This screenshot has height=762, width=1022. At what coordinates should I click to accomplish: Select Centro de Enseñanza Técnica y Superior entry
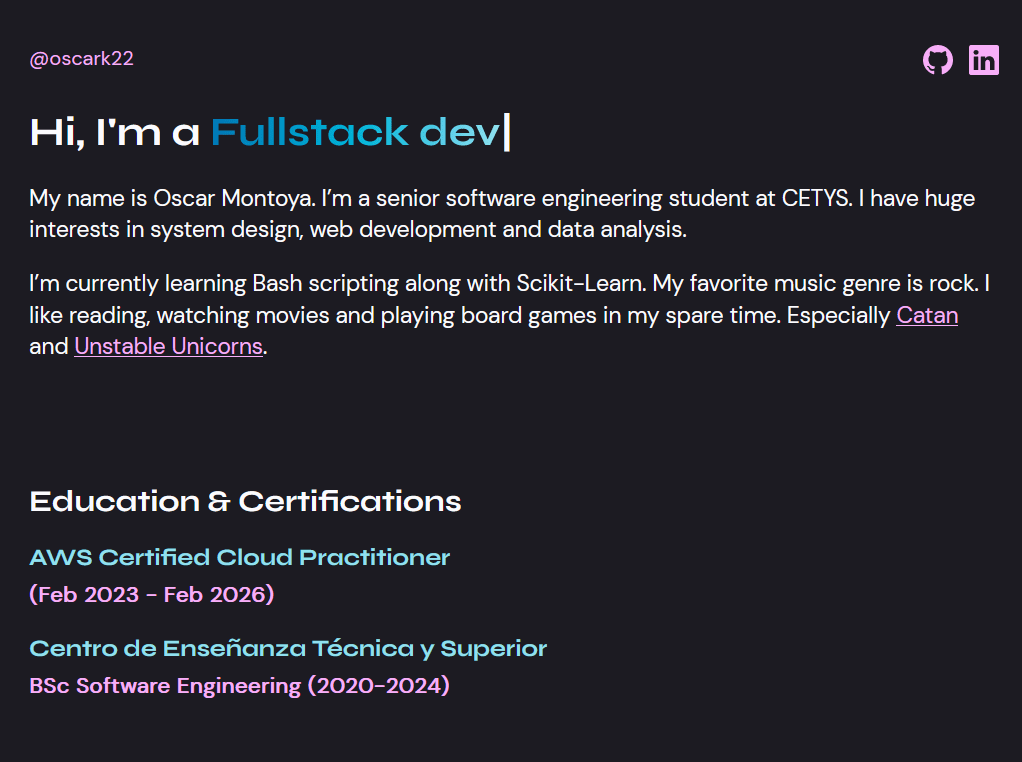pyautogui.click(x=288, y=648)
